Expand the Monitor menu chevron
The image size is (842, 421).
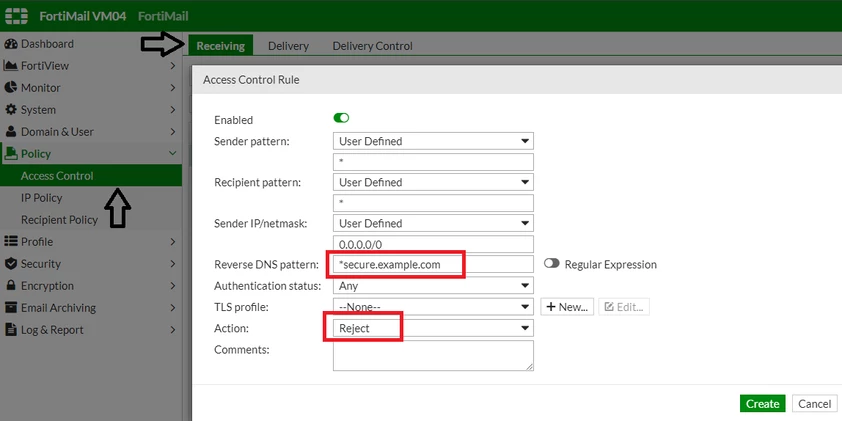(172, 88)
